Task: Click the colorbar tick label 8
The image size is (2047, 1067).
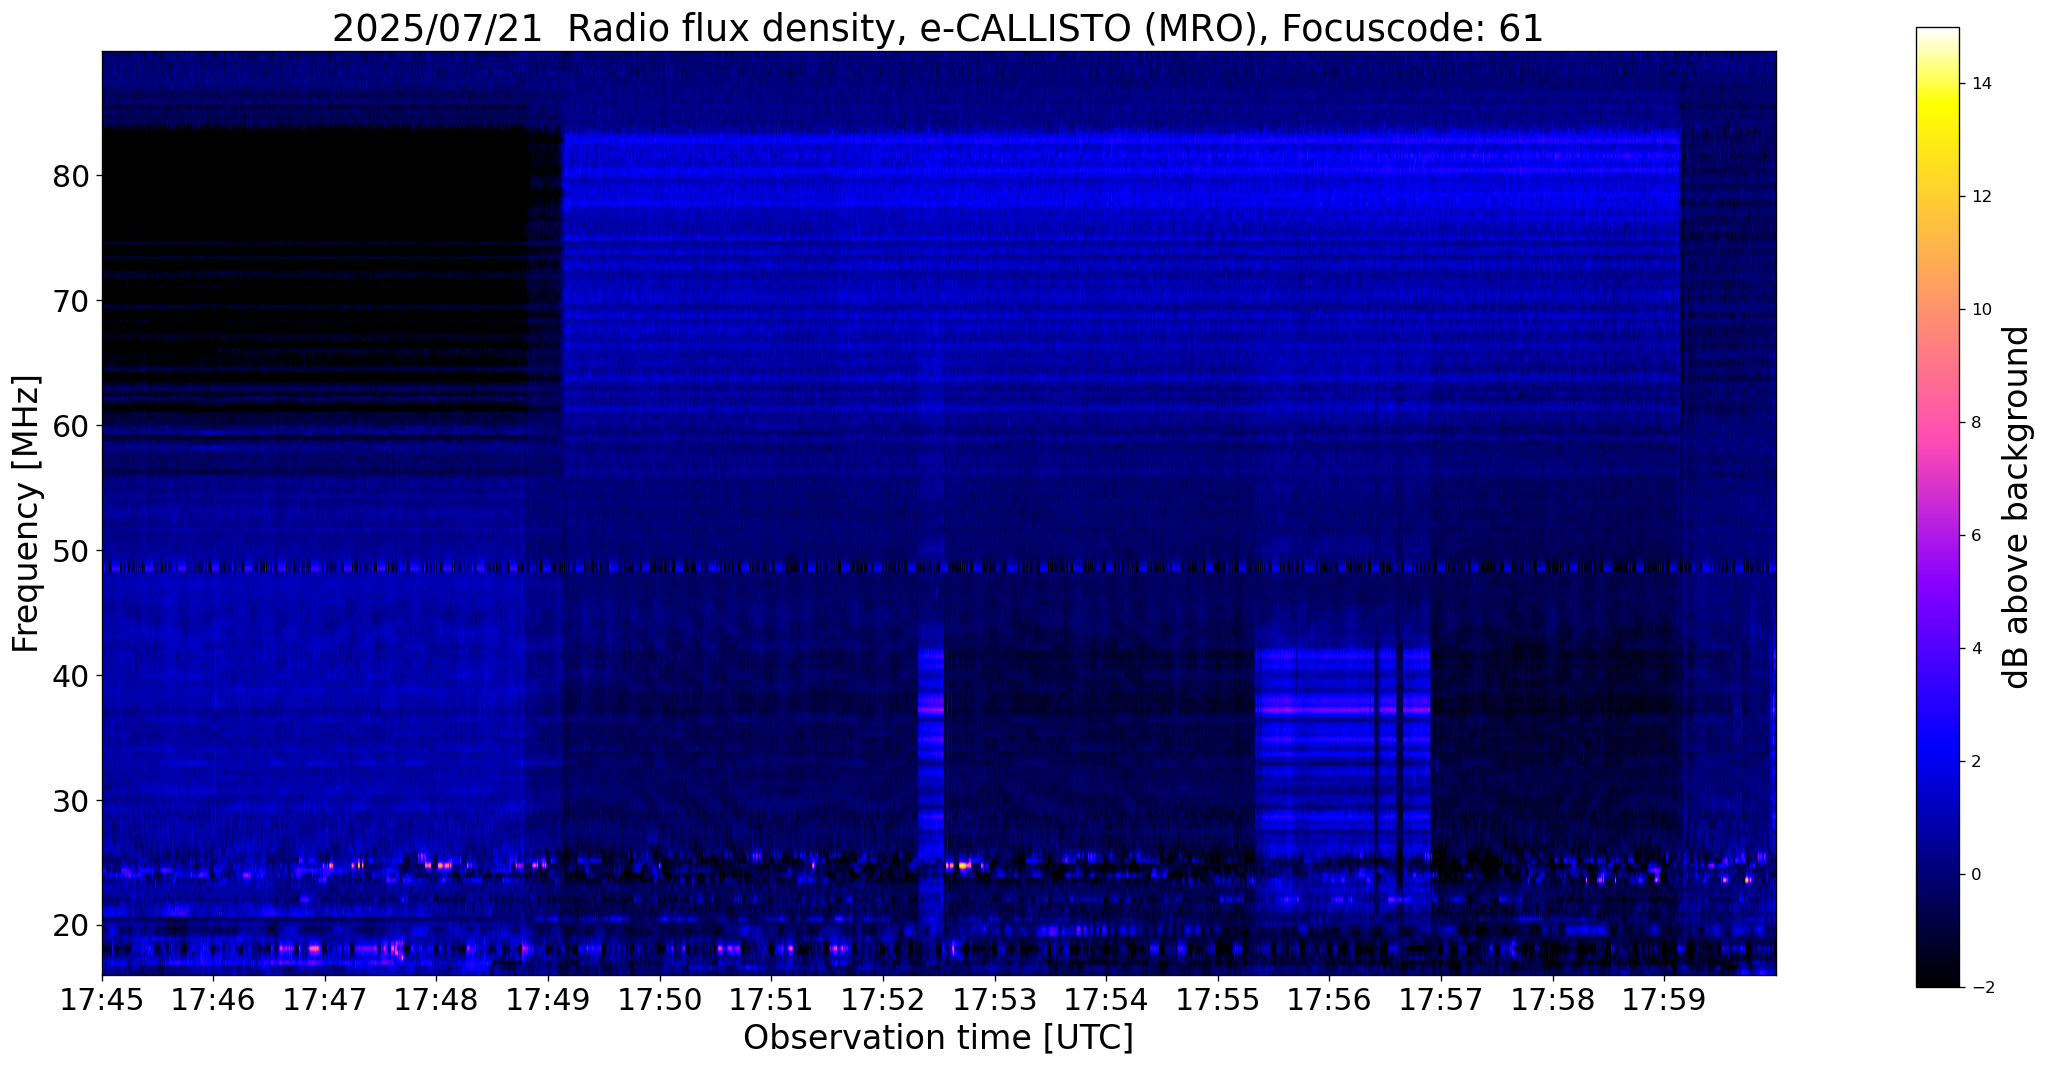Action: 1975,423
